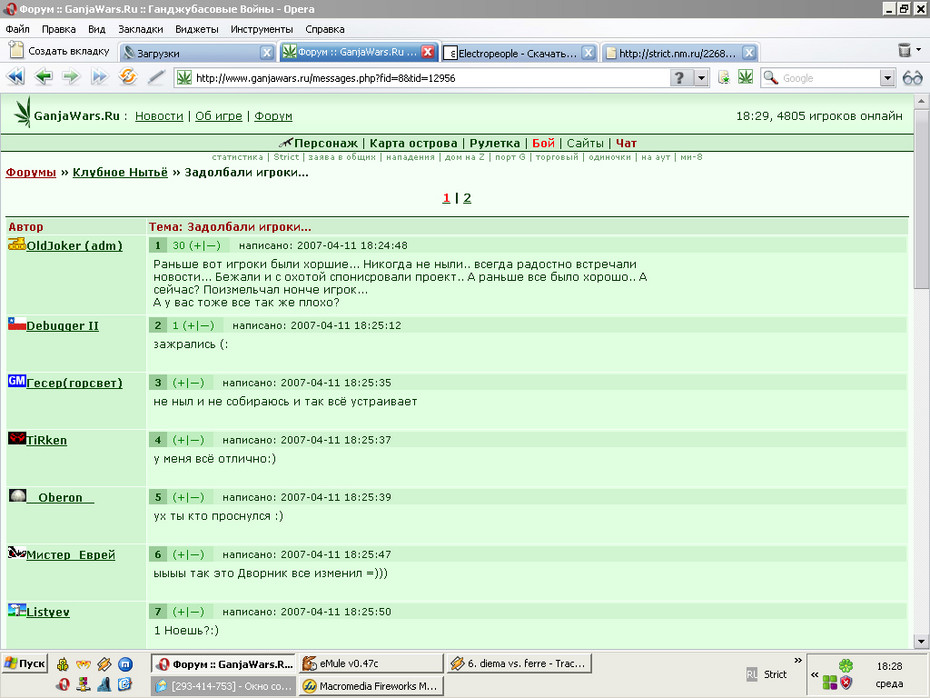Close the Загрузки tab
930x698 pixels.
267,53
